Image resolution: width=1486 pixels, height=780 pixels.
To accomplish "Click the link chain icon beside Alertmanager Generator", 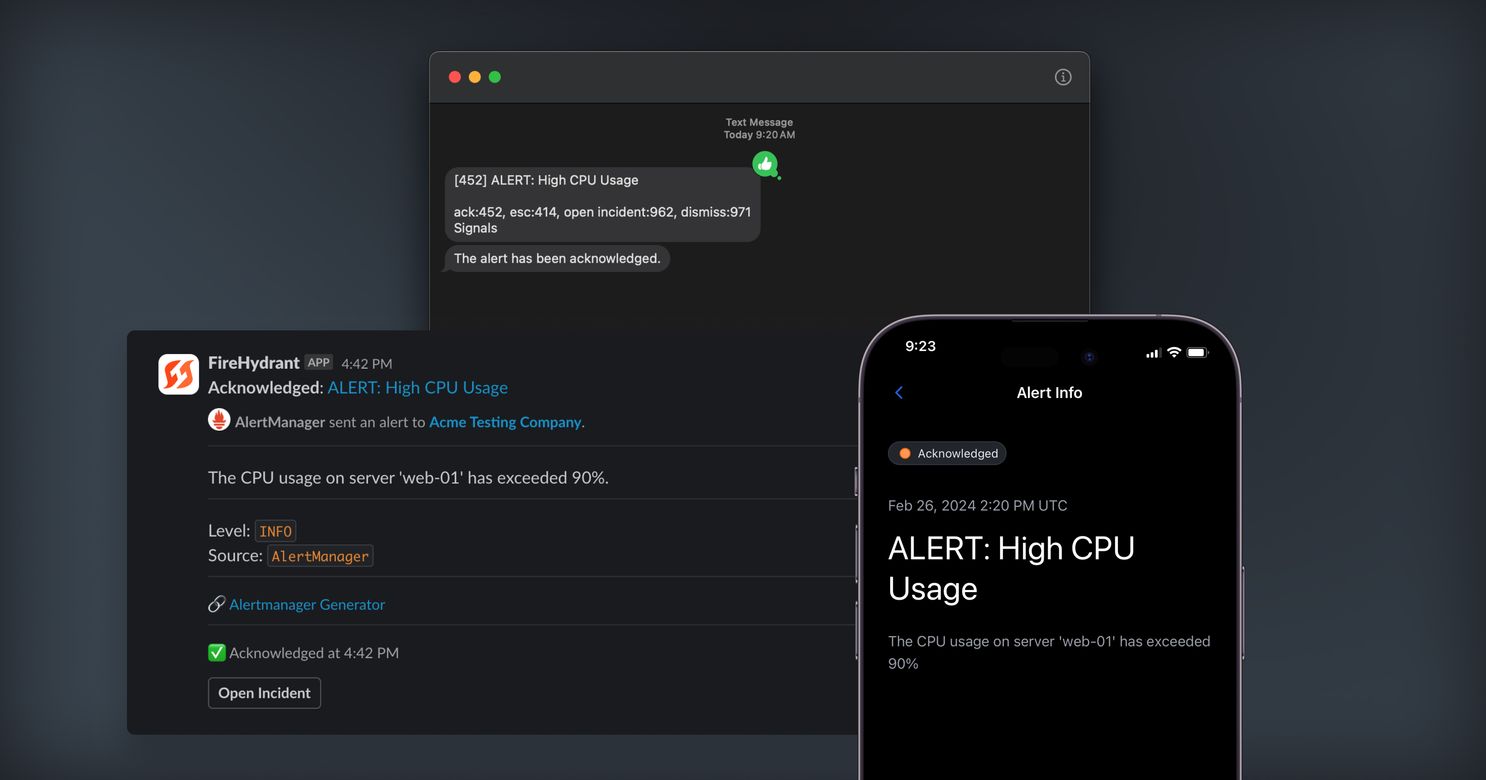I will [x=216, y=604].
